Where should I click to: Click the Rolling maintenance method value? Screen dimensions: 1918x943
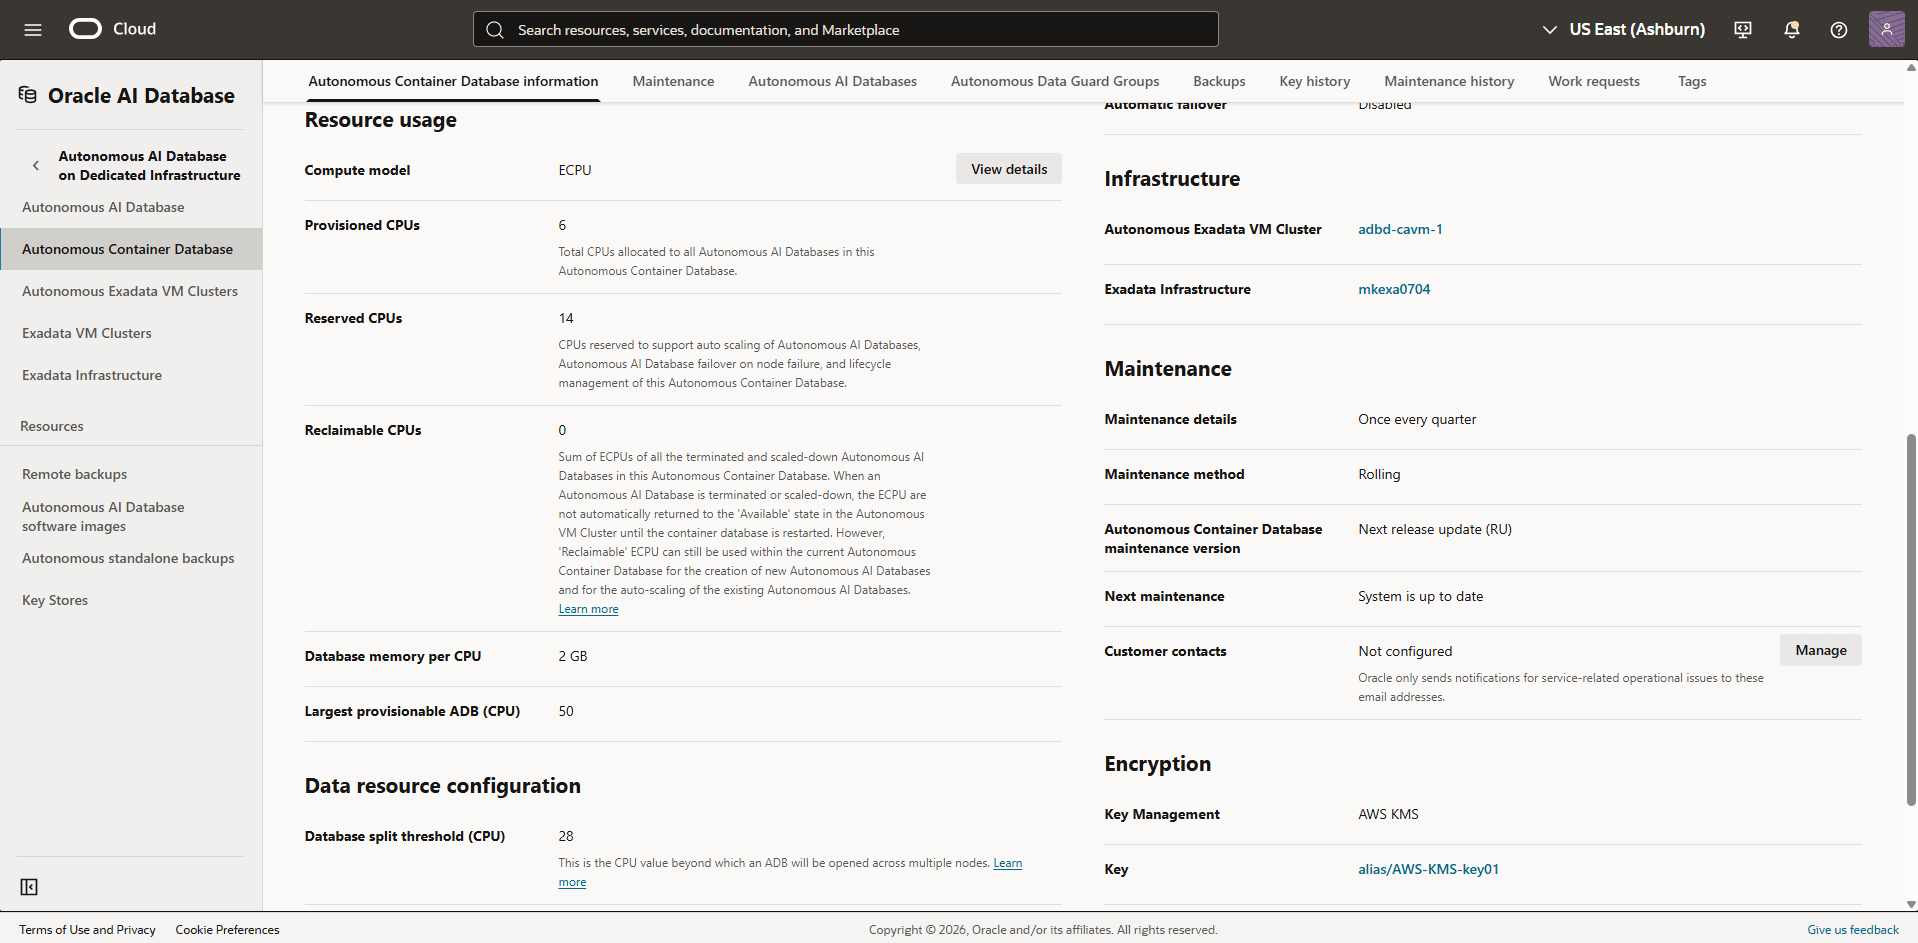pos(1379,474)
